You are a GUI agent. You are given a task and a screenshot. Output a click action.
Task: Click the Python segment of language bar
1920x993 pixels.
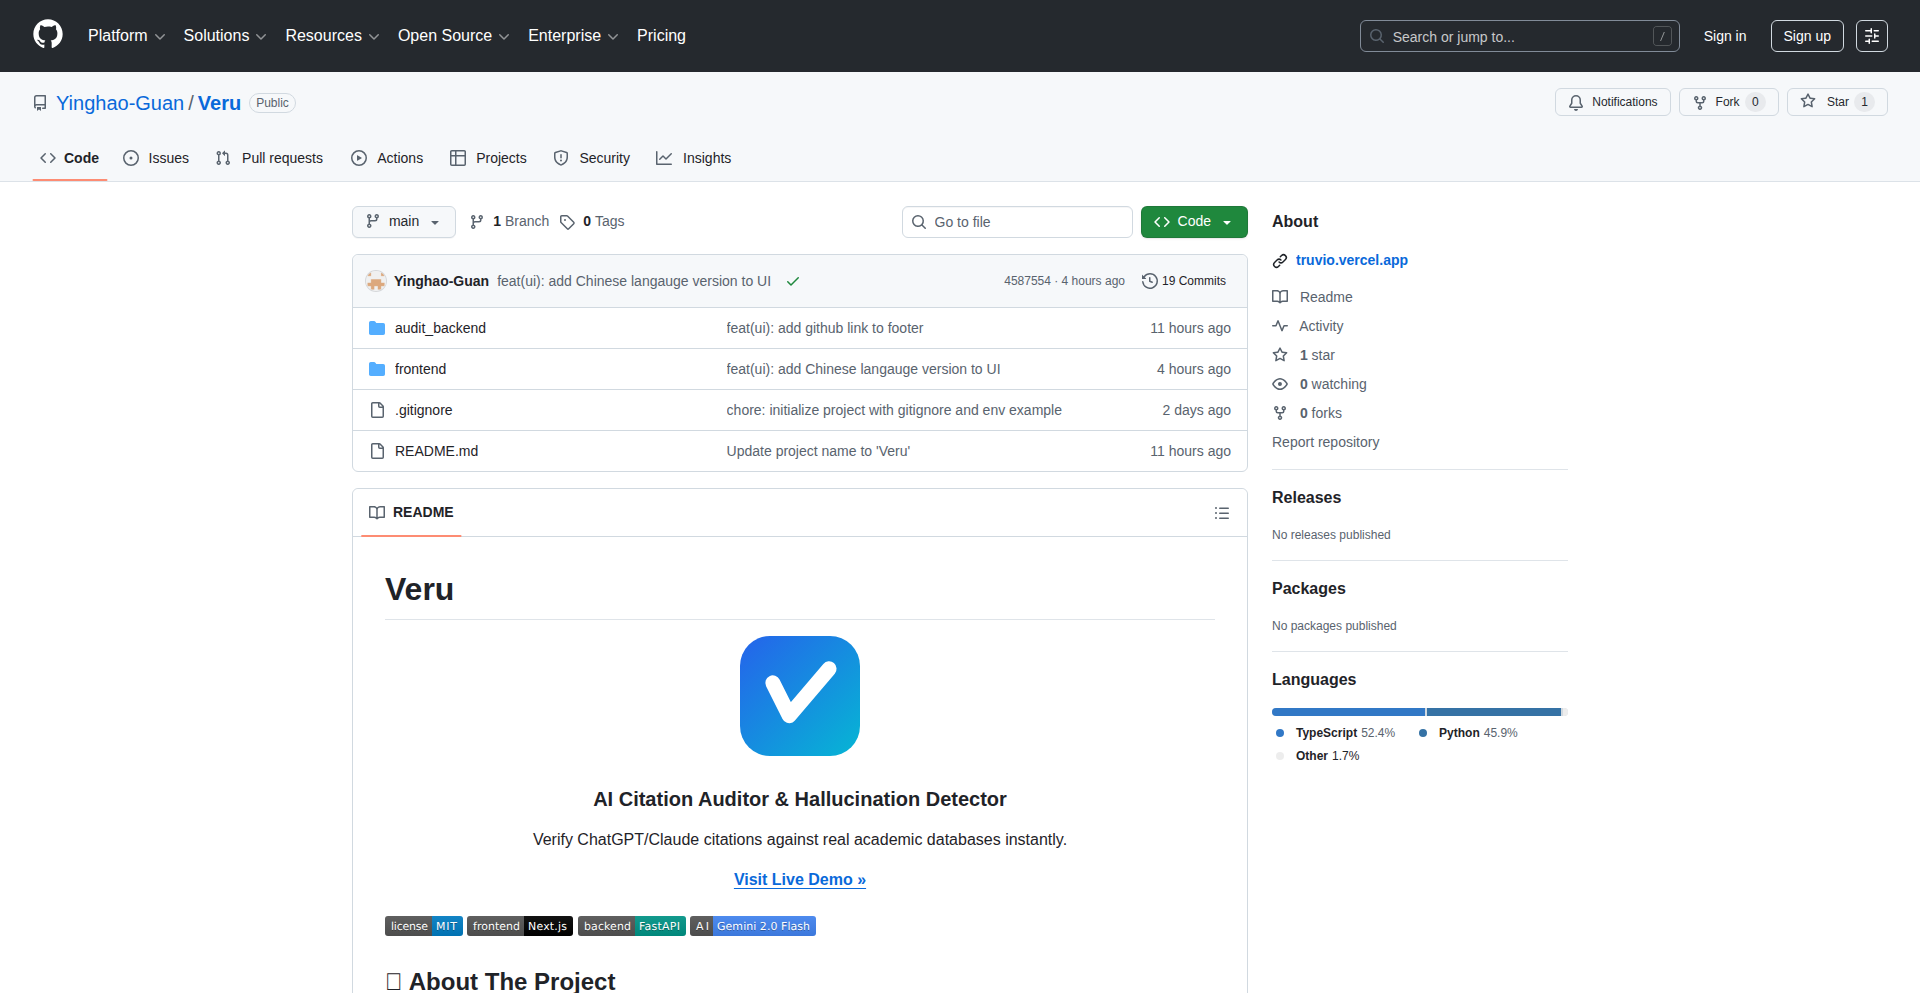point(1494,712)
